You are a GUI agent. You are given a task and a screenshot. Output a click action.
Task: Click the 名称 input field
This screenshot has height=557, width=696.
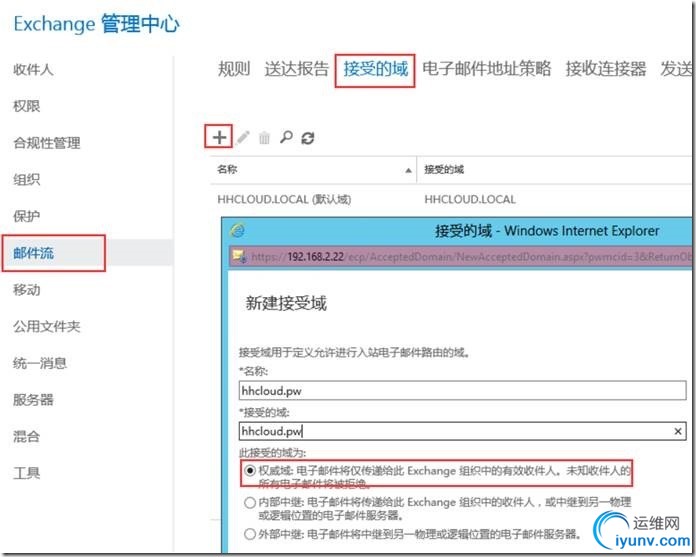pos(462,391)
